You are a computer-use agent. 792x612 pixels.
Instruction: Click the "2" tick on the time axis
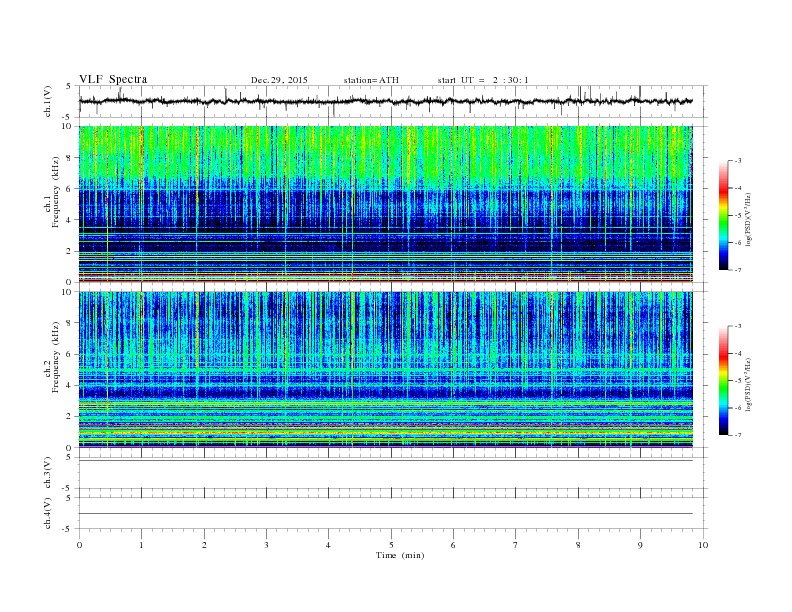(x=204, y=545)
